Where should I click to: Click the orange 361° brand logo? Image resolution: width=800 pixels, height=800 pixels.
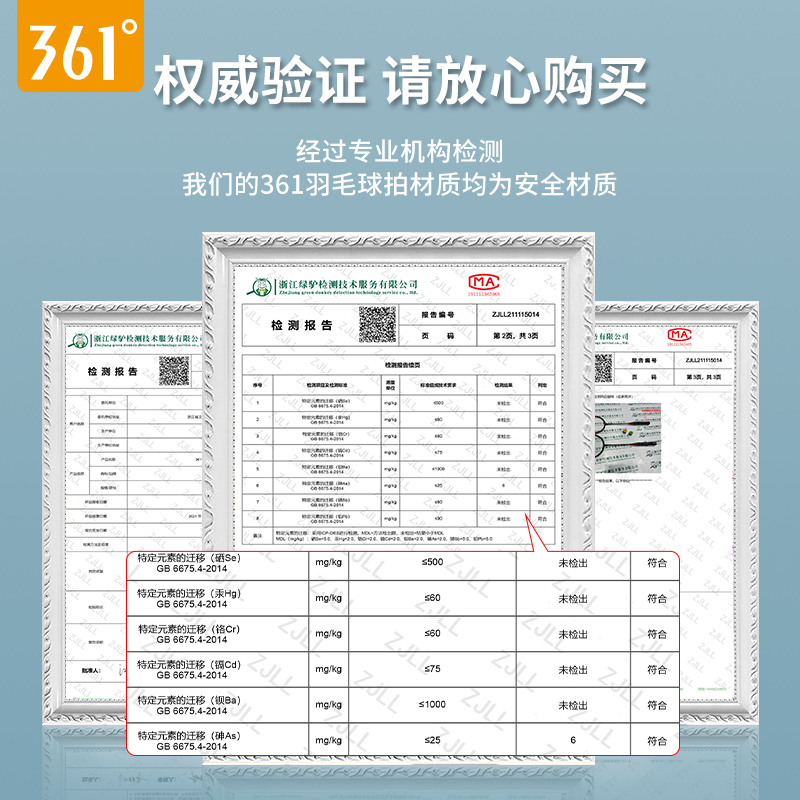click(80, 46)
